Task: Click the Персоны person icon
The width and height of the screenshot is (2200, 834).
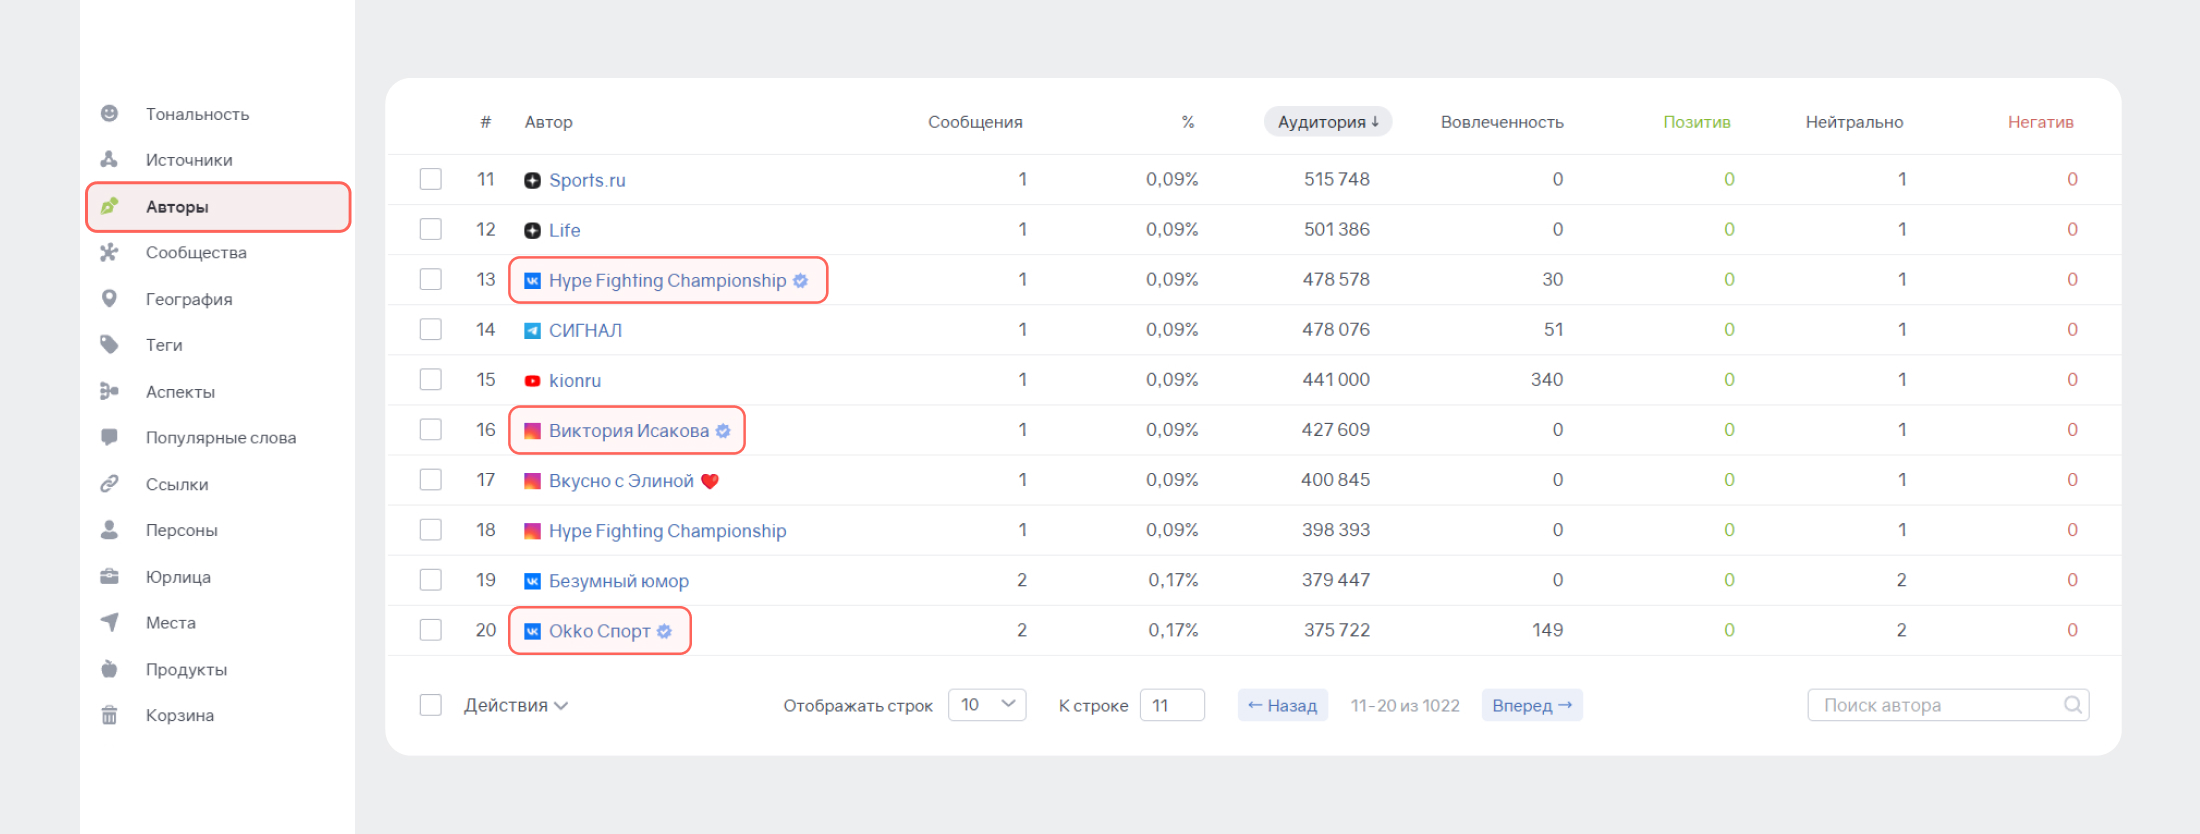Action: [110, 529]
